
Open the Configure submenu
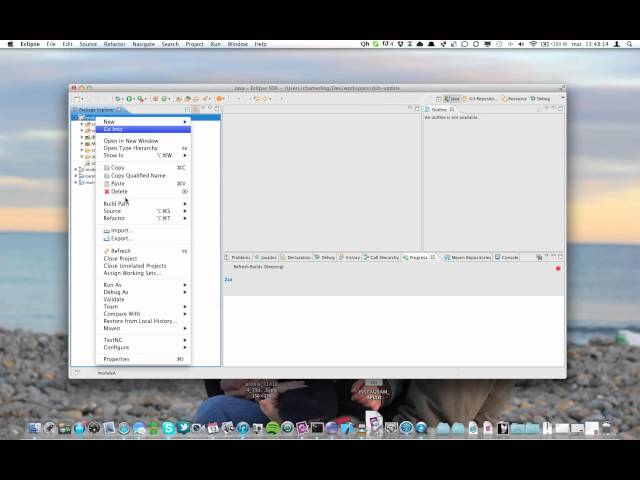[x=143, y=347]
